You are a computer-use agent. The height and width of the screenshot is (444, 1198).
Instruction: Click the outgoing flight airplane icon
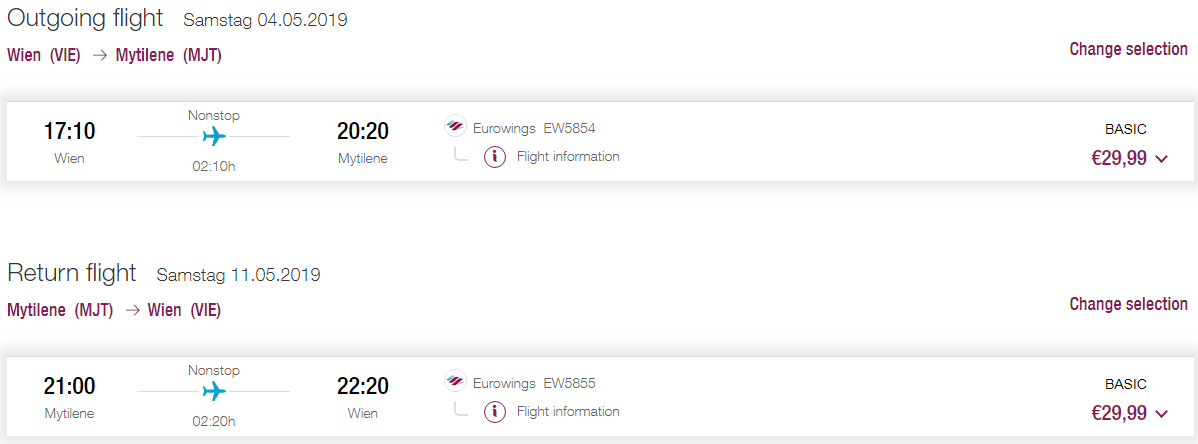pos(214,137)
